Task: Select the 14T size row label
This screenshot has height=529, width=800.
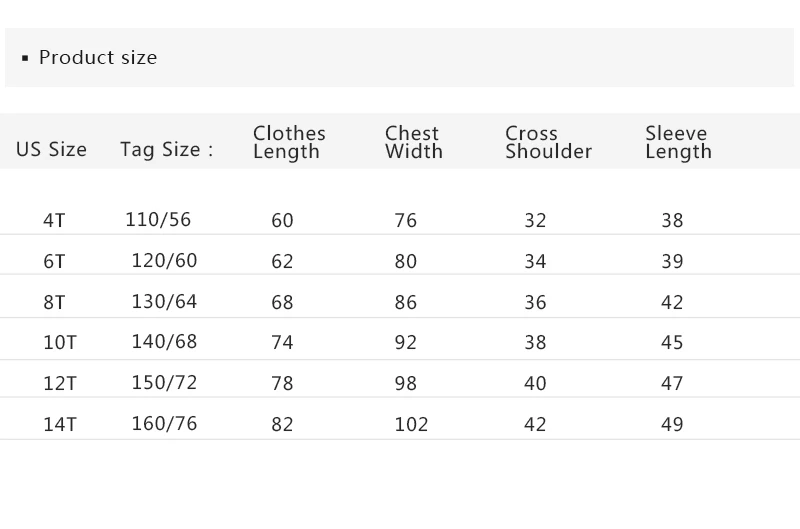Action: (x=59, y=424)
